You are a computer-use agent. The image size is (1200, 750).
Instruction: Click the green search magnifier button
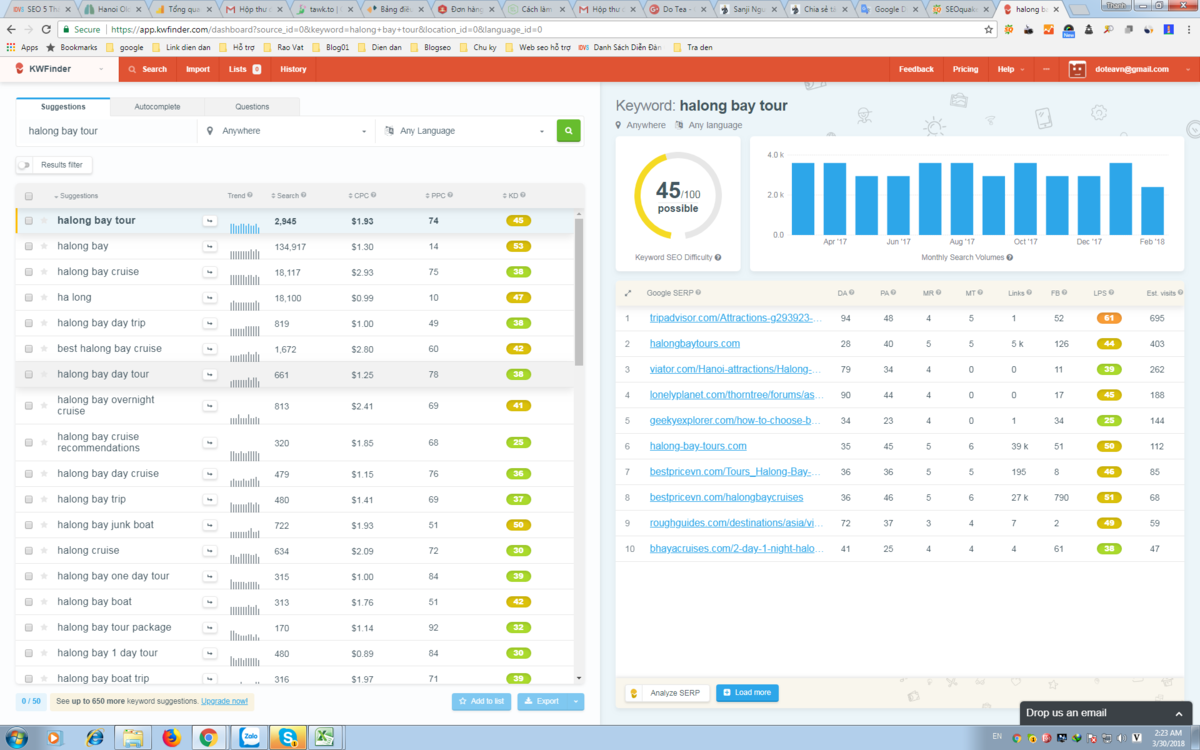[568, 131]
